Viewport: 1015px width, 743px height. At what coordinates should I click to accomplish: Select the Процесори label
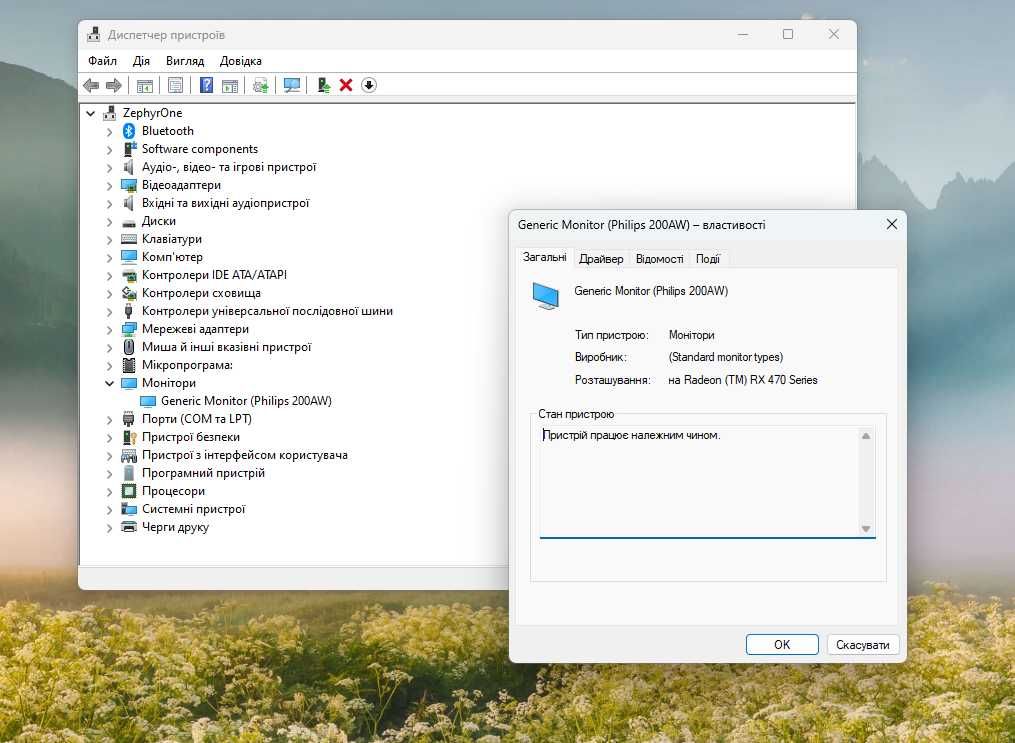(x=173, y=491)
